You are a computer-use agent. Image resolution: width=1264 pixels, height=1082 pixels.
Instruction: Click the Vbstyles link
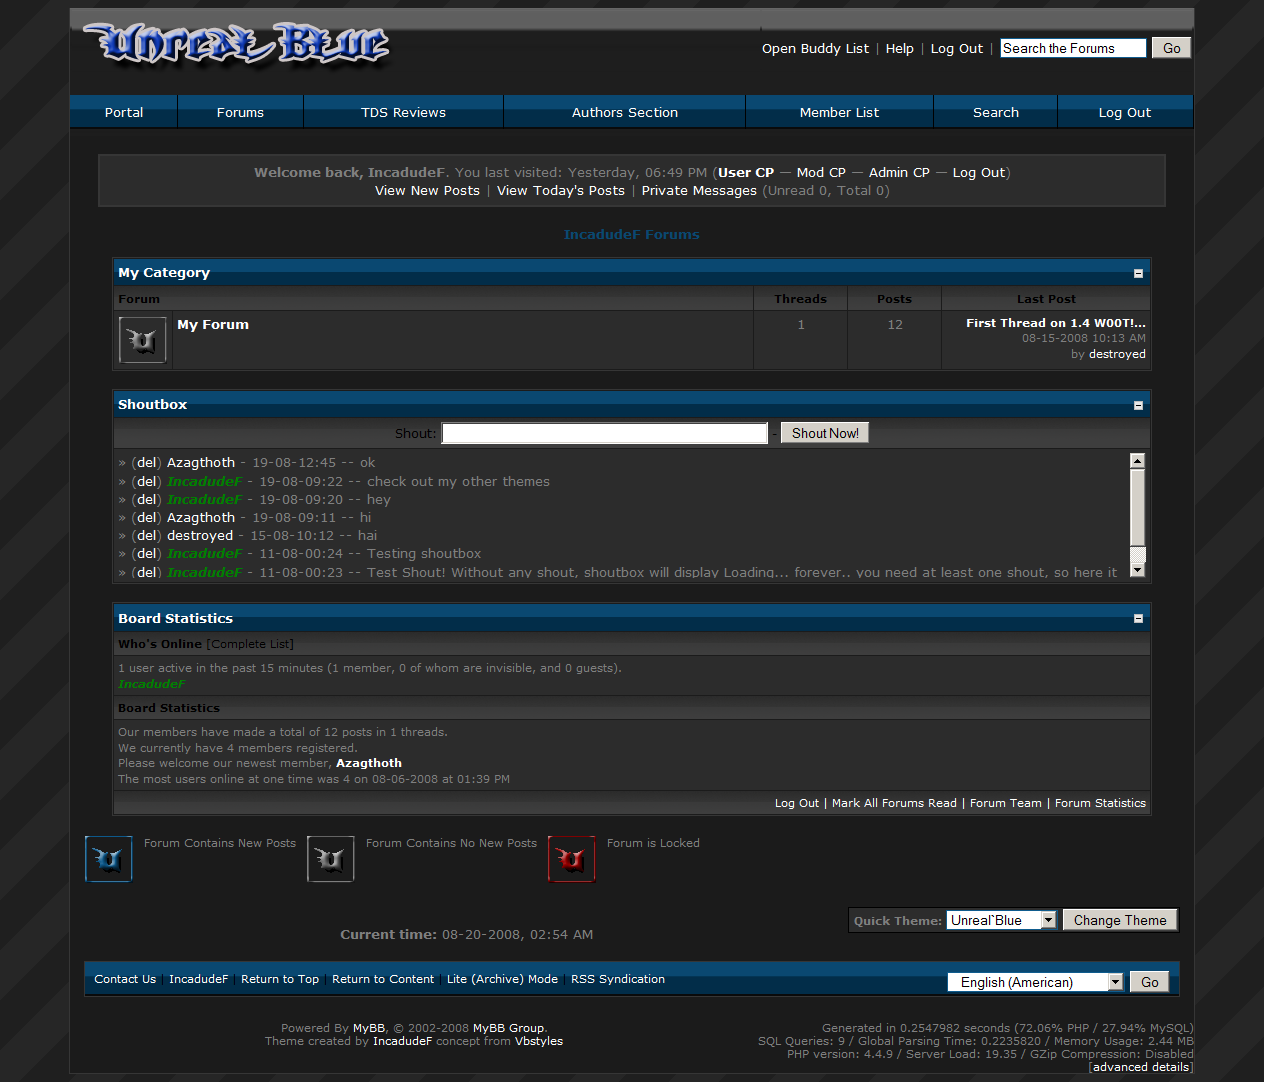click(539, 1041)
